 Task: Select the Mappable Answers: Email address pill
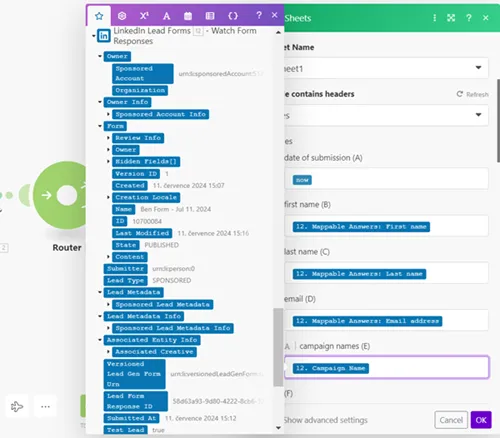coord(367,321)
